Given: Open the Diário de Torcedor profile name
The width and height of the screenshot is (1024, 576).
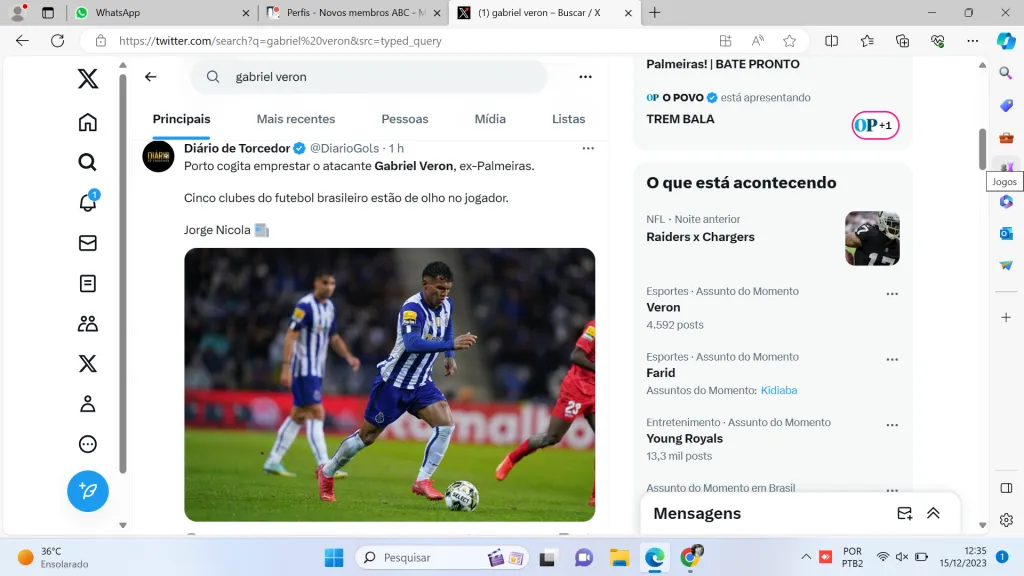Looking at the screenshot, I should 237,148.
